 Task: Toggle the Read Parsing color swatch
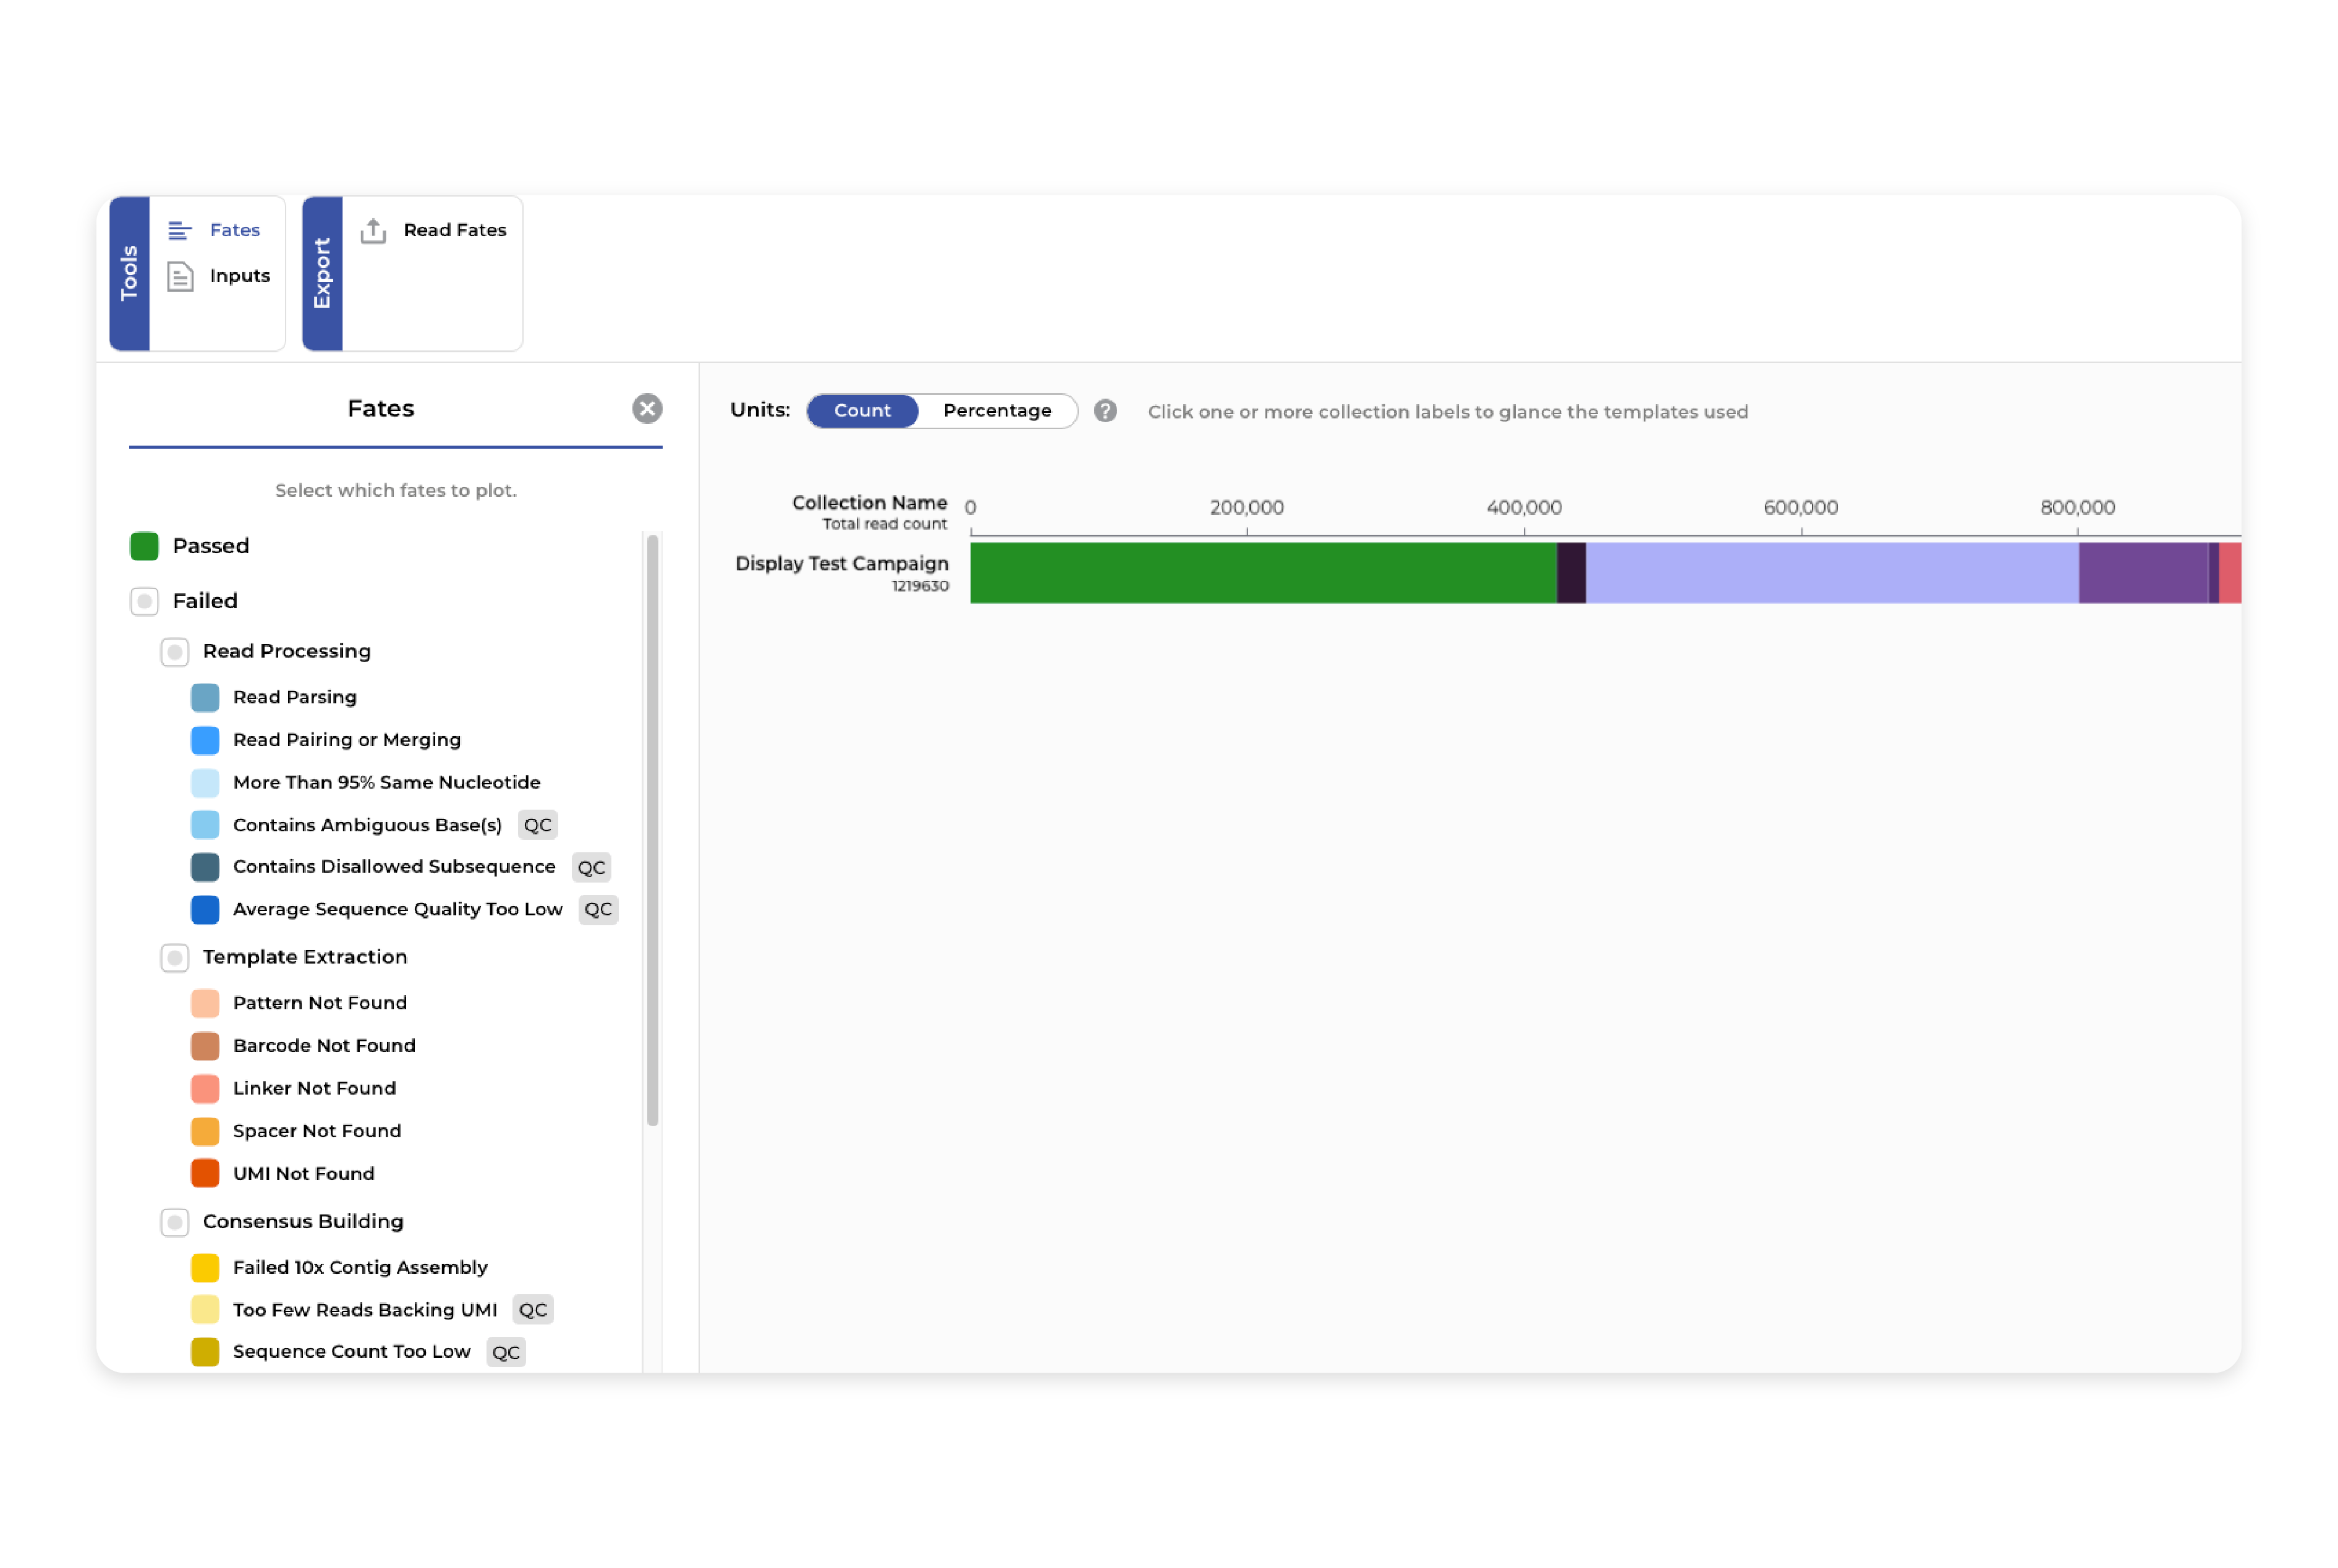(205, 697)
